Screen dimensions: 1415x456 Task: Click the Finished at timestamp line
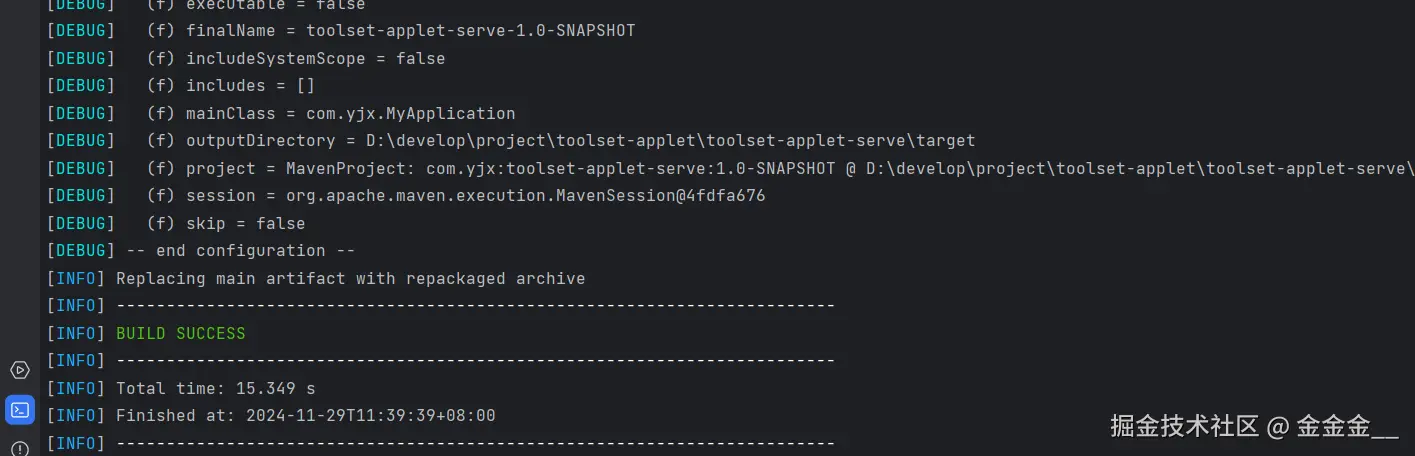(306, 415)
